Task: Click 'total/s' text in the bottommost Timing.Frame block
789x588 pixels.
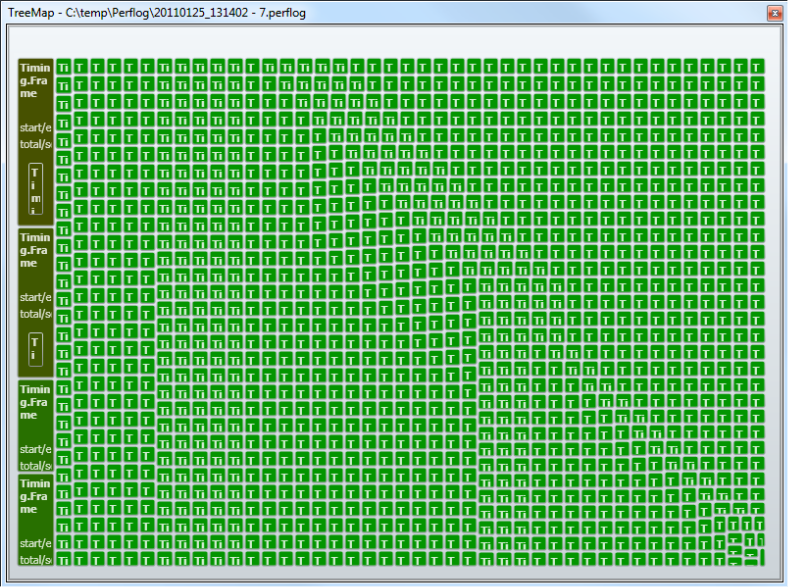Action: [35, 560]
